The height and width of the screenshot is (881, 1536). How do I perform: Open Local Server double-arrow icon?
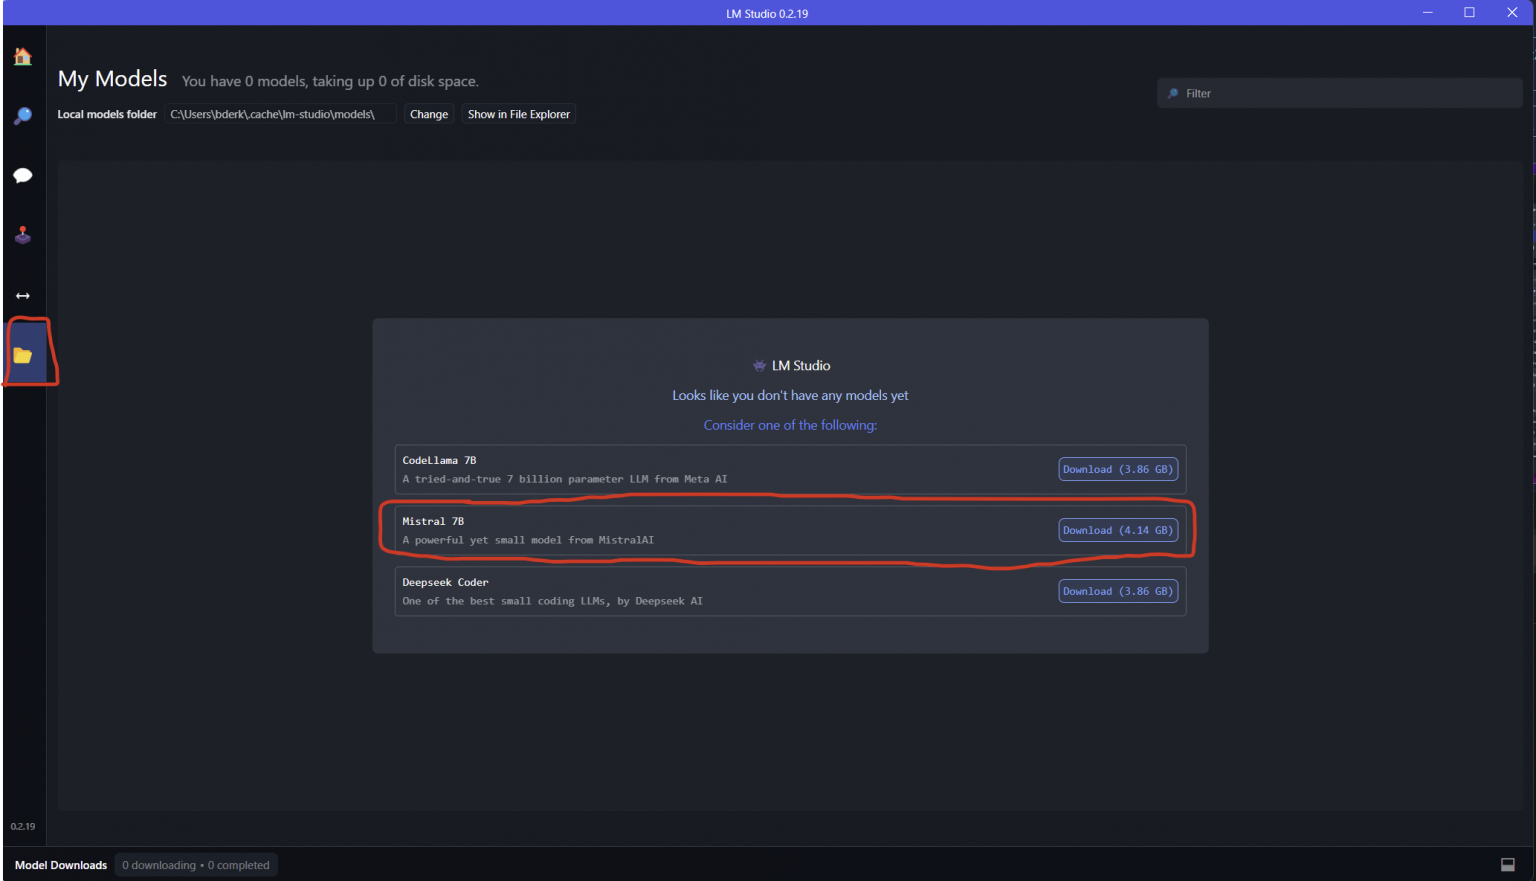point(22,296)
